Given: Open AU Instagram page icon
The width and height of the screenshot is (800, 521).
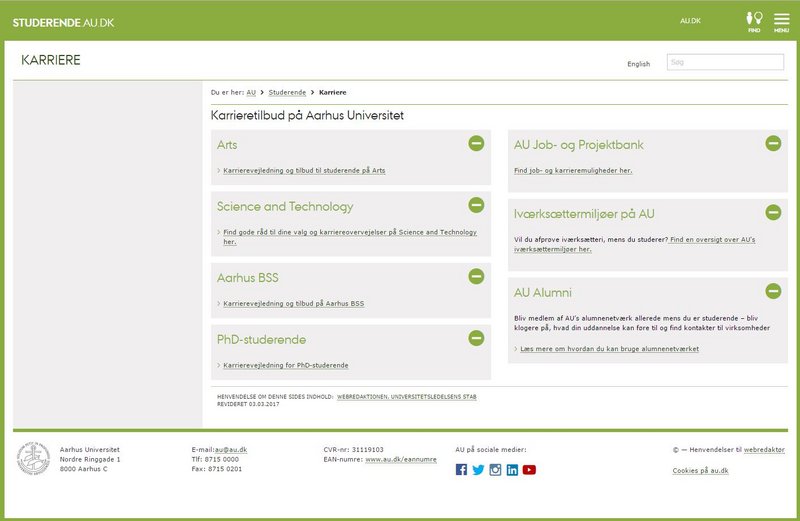Looking at the screenshot, I should tap(495, 469).
